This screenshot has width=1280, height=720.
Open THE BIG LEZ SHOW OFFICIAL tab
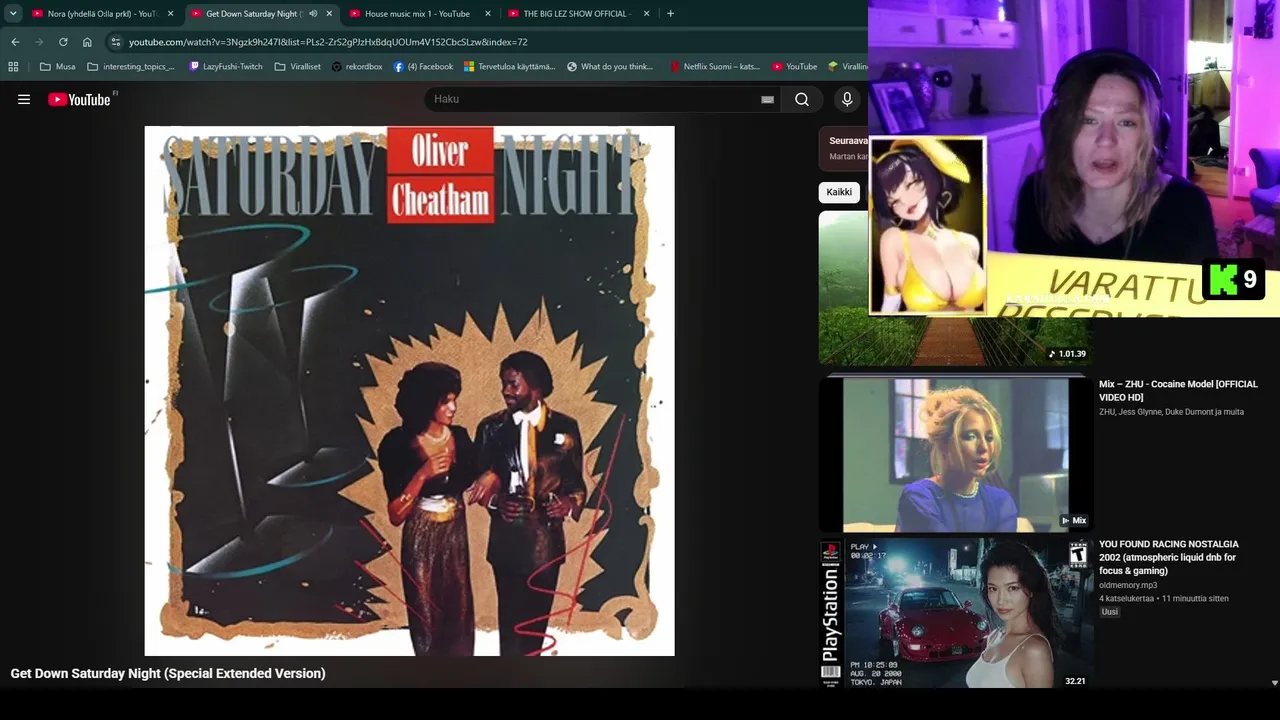(x=575, y=14)
